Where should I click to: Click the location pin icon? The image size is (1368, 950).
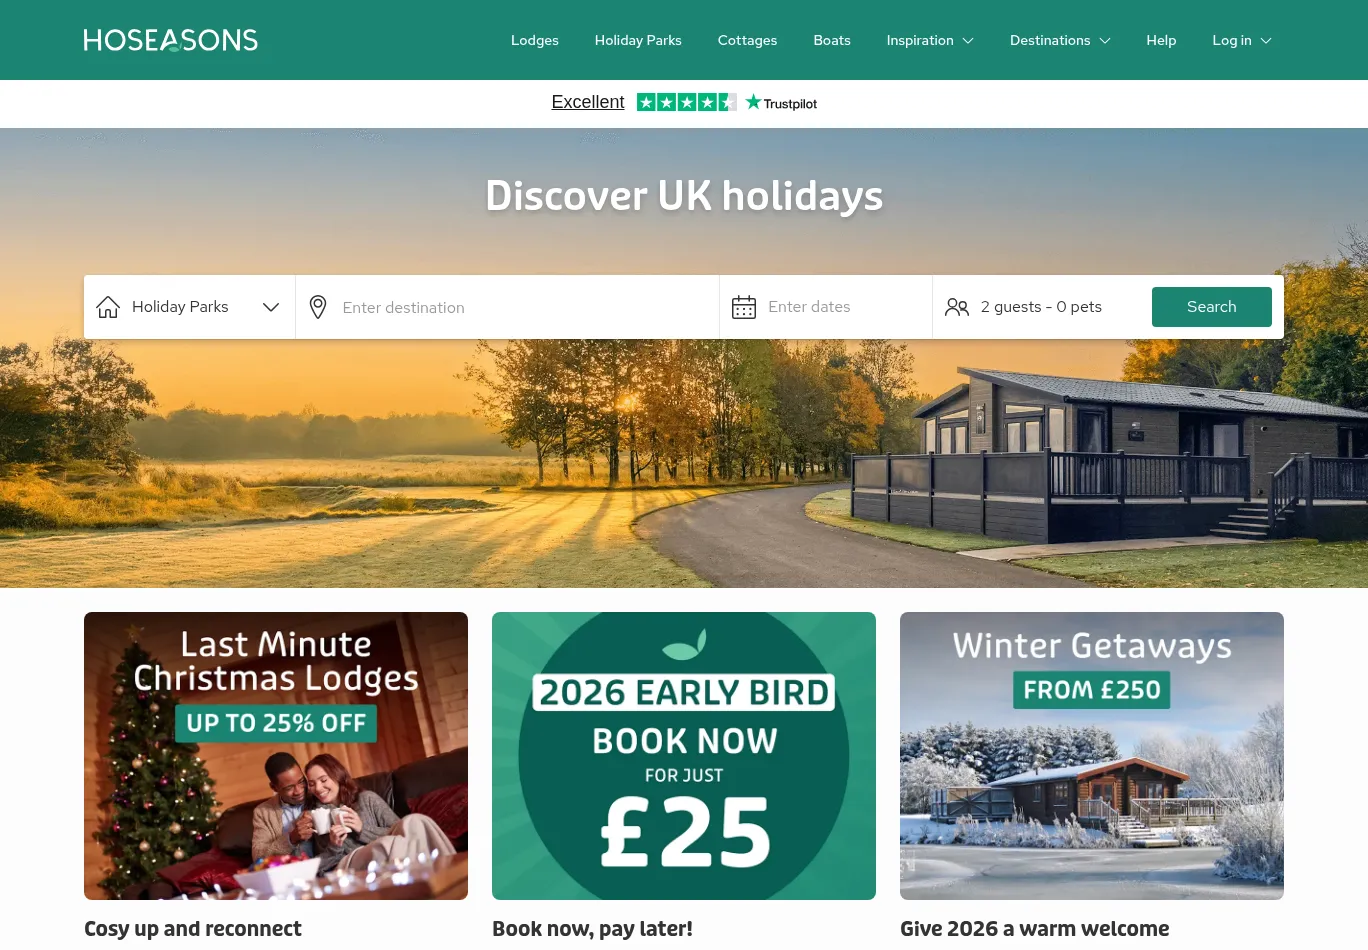[x=318, y=307]
